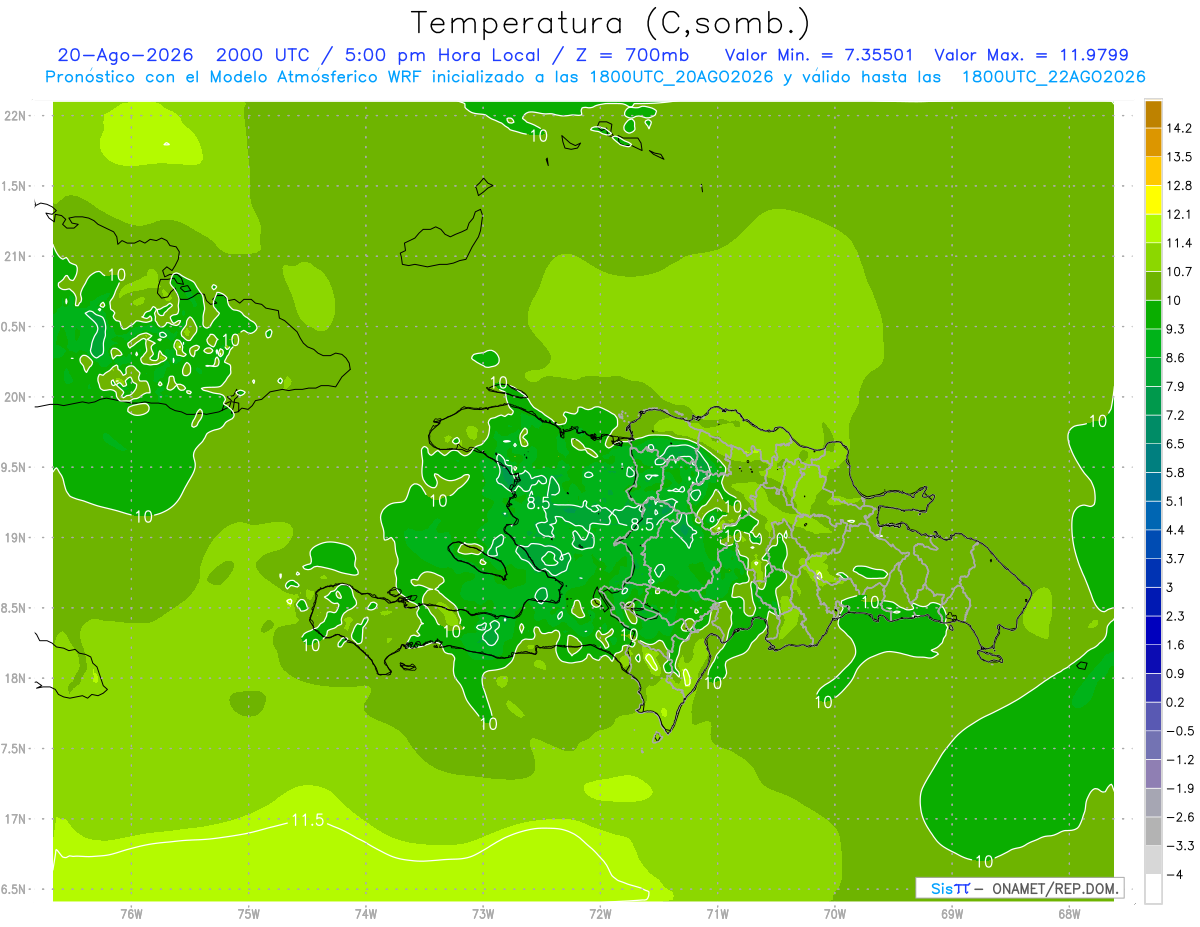The image size is (1200, 927).
Task: Click the 17N latitude axis label
Action: (x=17, y=820)
